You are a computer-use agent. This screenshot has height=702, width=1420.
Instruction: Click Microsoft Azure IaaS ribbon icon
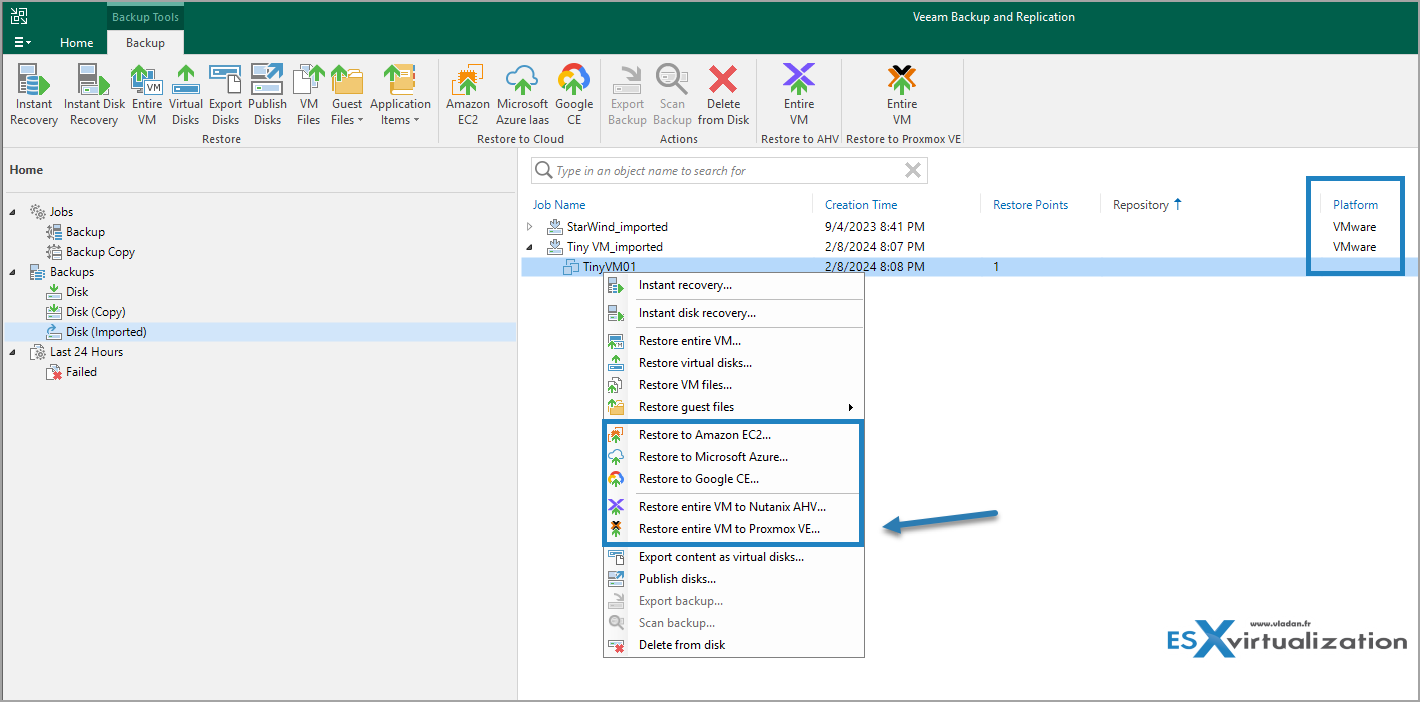coord(522,95)
